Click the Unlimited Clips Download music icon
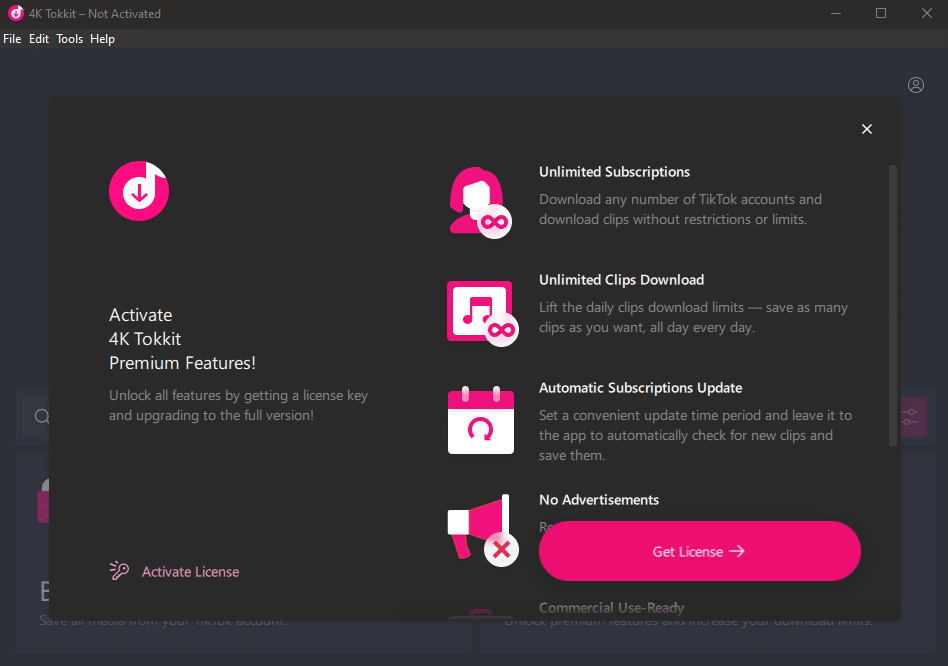The image size is (948, 666). pyautogui.click(x=482, y=313)
